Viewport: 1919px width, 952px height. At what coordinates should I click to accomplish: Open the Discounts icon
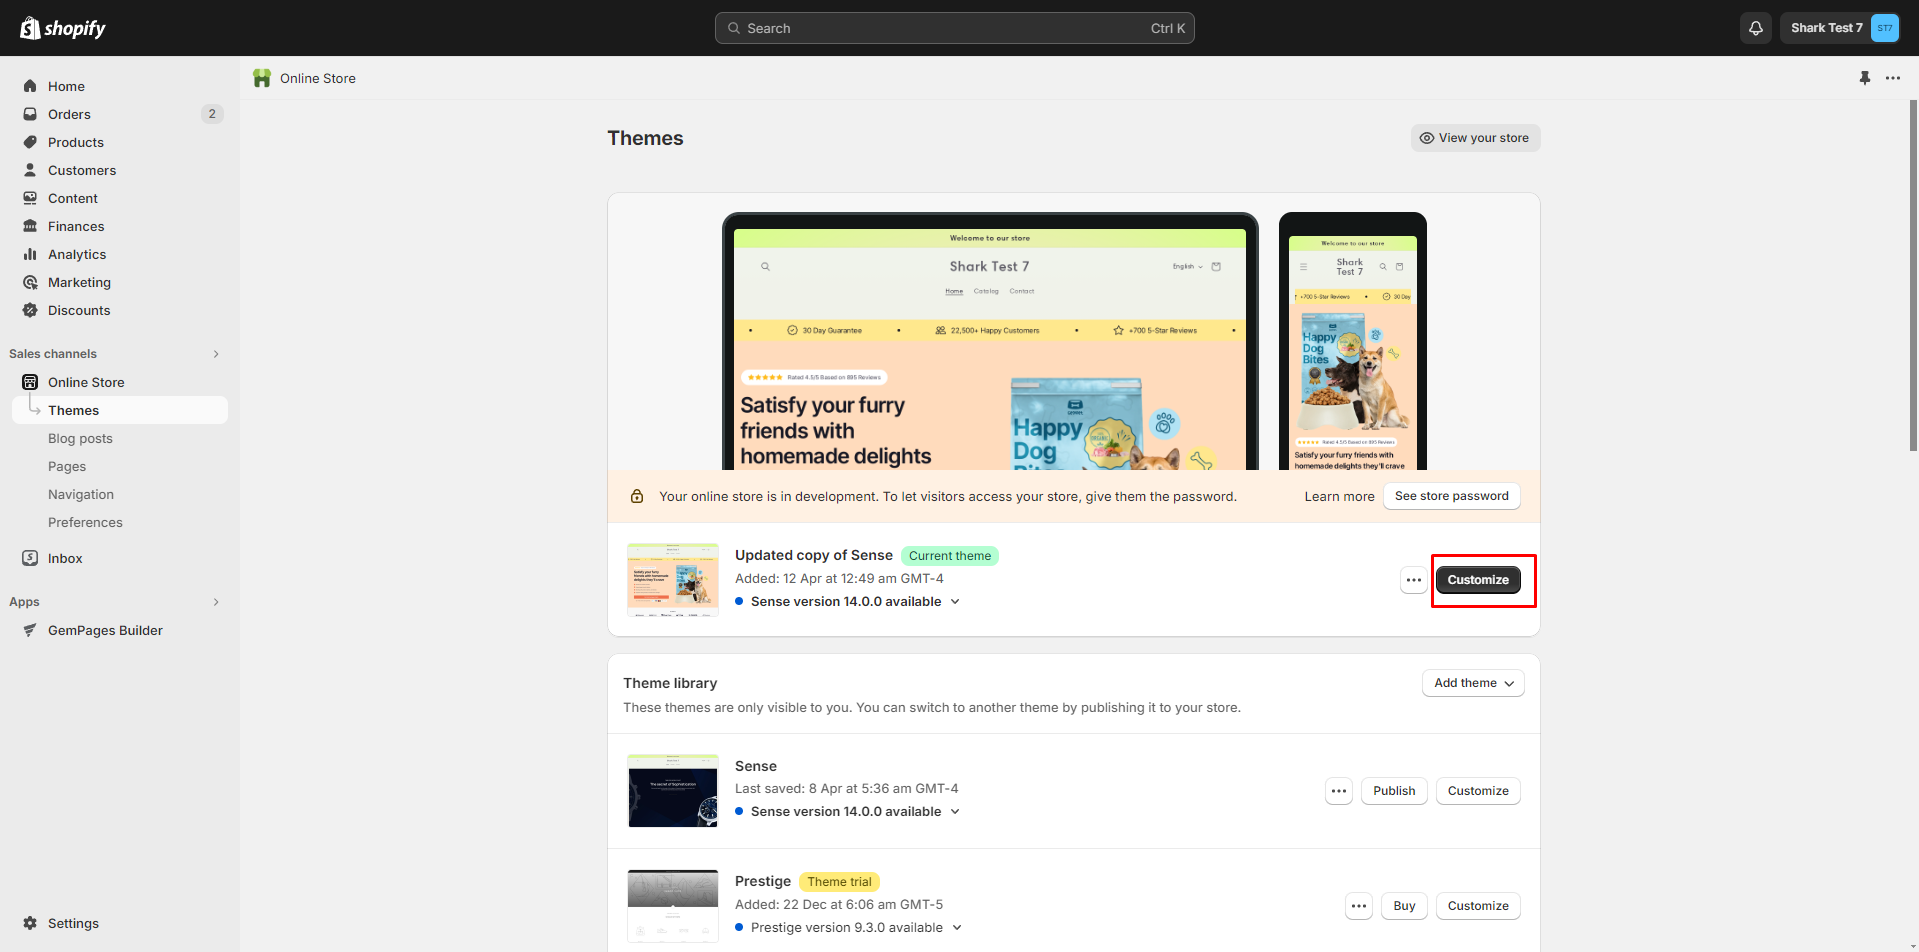tap(30, 310)
